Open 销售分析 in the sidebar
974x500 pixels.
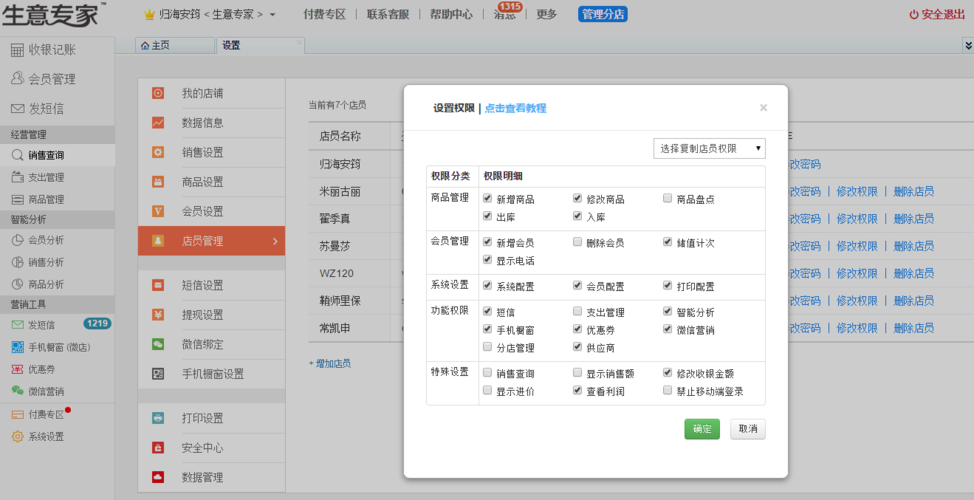click(38, 262)
